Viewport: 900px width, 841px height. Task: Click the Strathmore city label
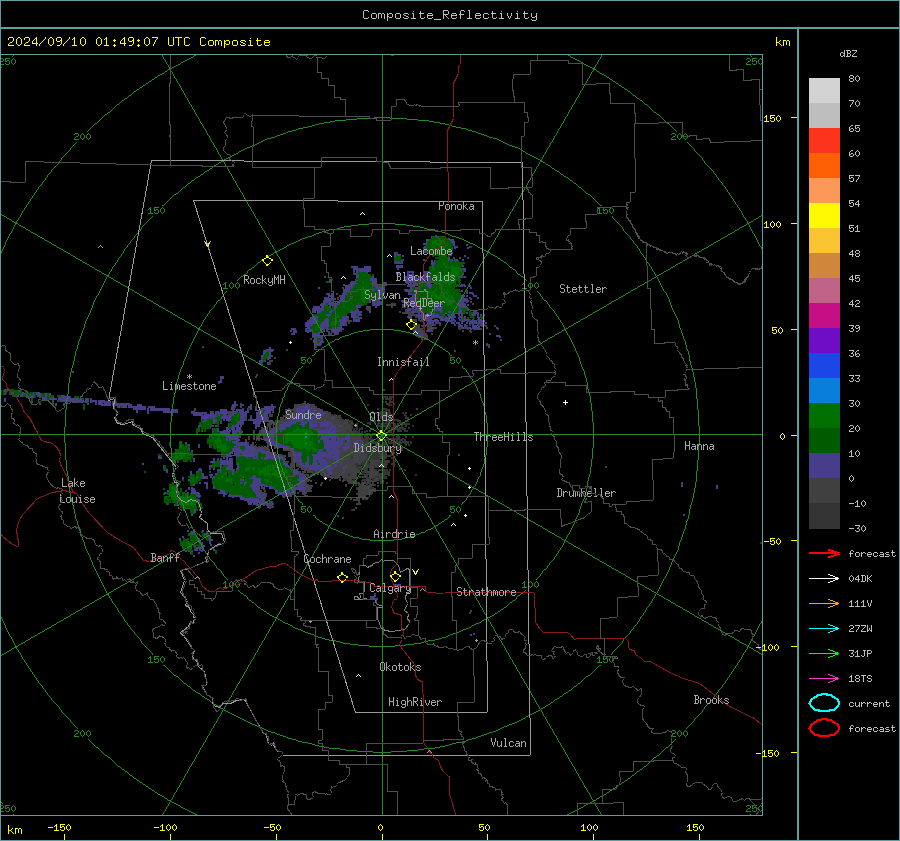point(486,592)
